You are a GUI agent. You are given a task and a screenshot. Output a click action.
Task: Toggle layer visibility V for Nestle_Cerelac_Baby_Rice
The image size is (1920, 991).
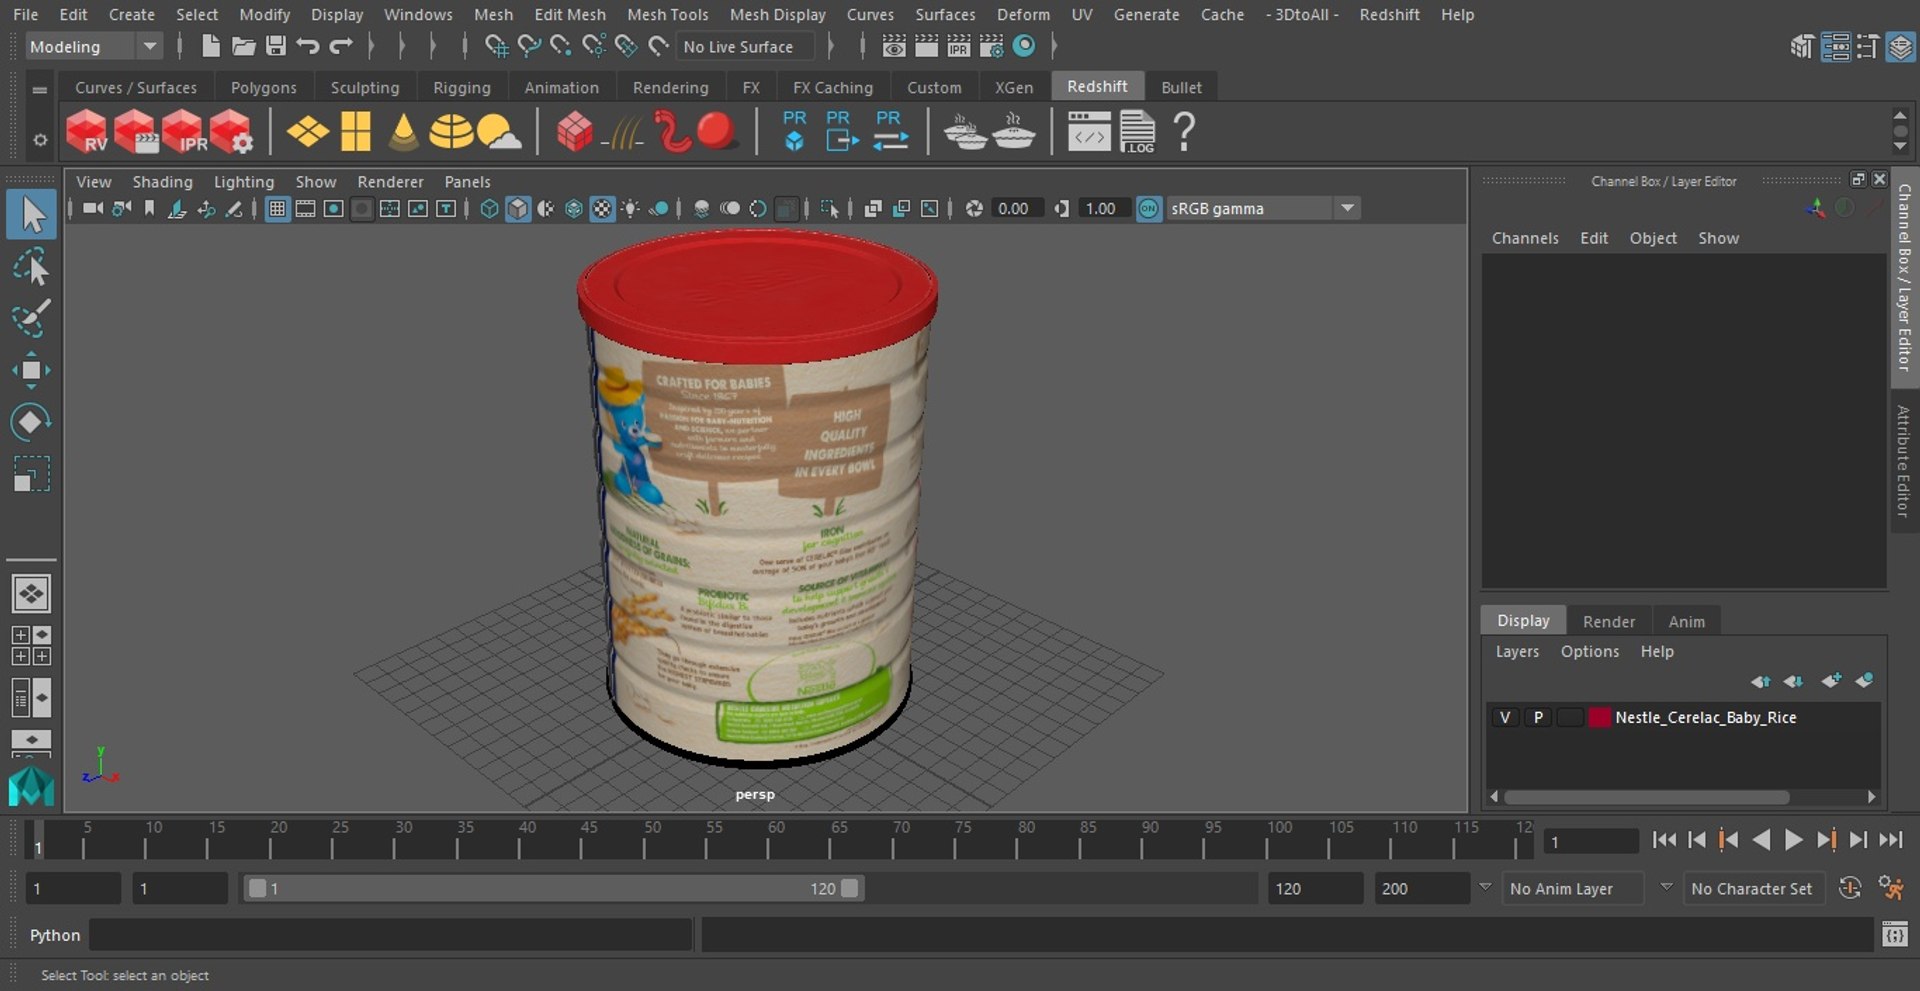[x=1505, y=717]
